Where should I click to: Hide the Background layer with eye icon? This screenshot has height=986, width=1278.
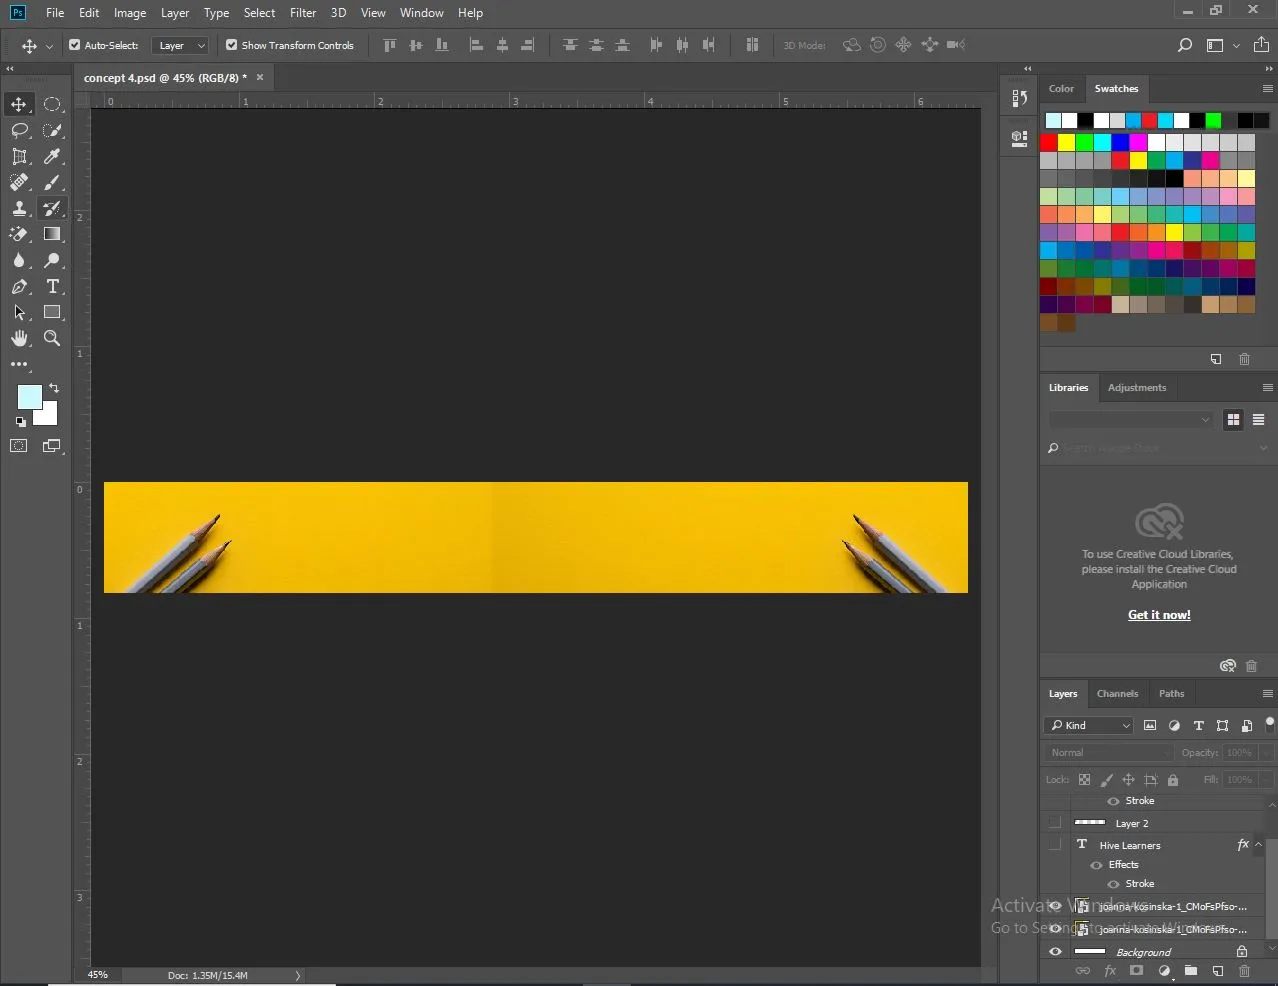pos(1055,952)
